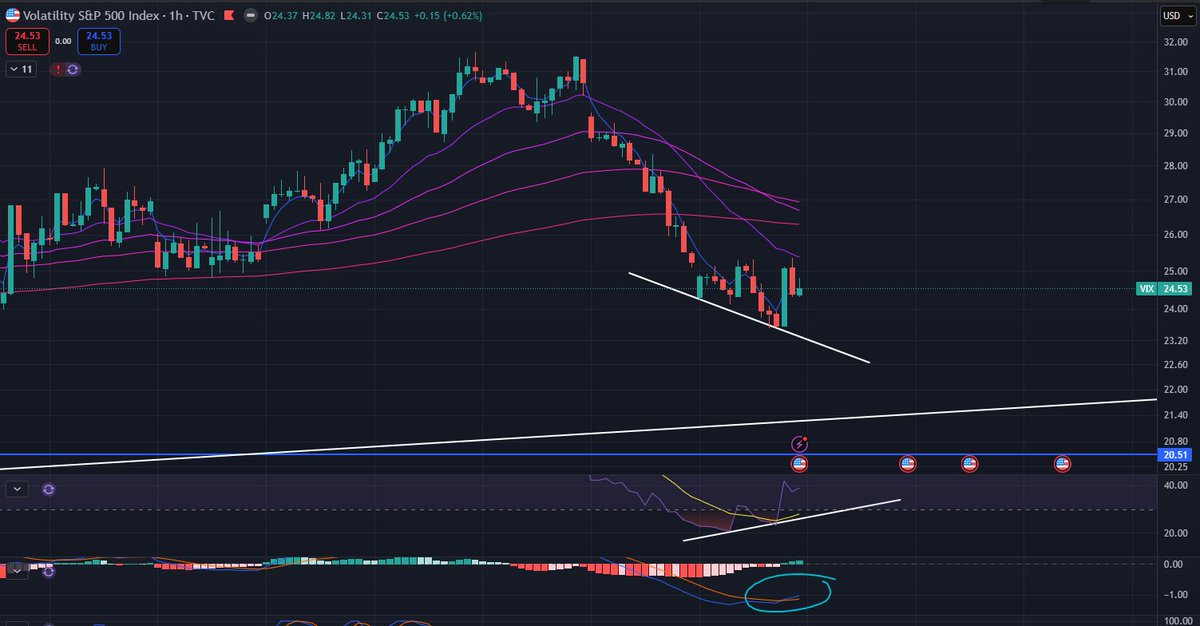Click the purple refresh icon beside error indicator
Screen dimensions: 1200x626
[73, 69]
